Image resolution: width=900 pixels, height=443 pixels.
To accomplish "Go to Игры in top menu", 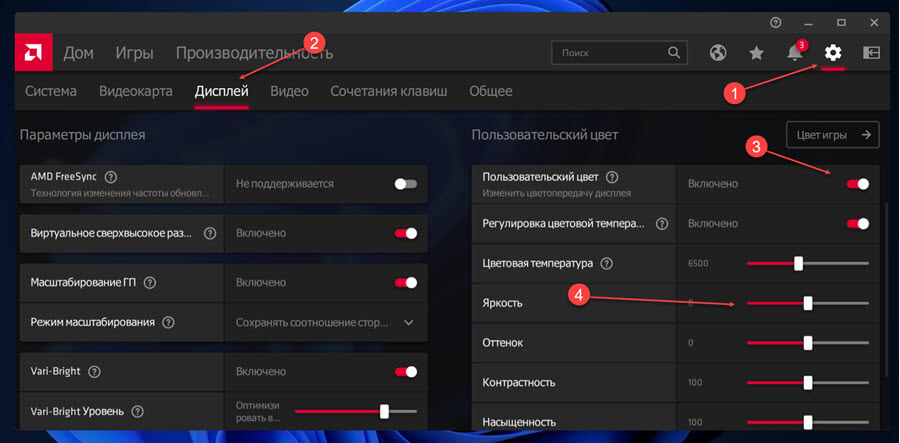I will coord(134,53).
